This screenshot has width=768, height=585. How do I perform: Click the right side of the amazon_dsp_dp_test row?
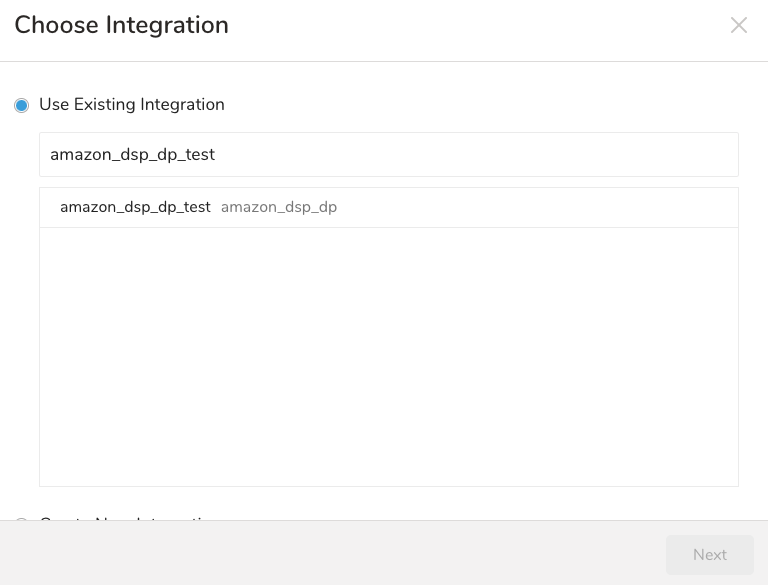coord(600,207)
